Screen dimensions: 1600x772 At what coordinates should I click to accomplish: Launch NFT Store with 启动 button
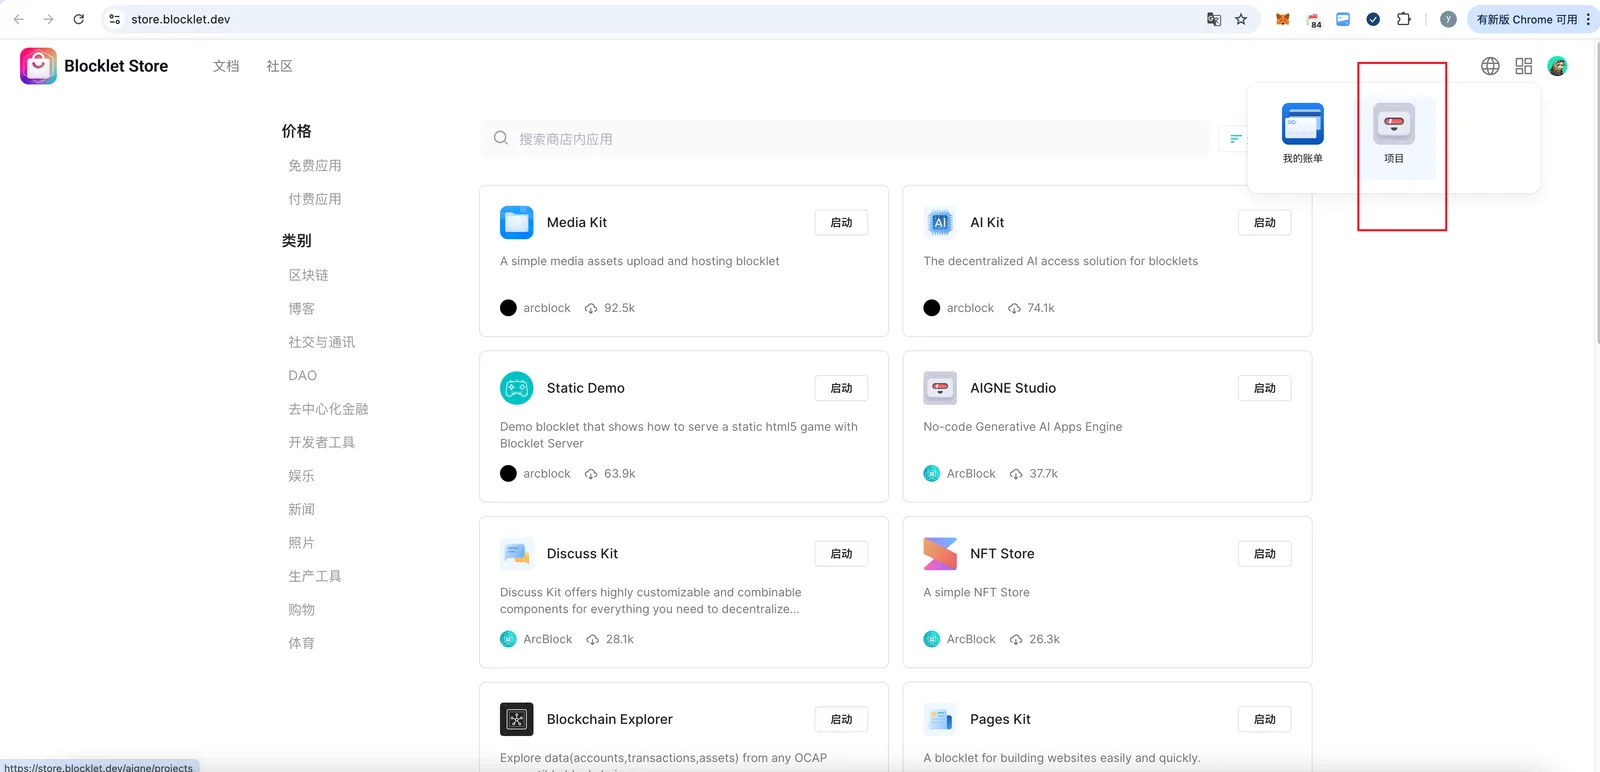1265,553
